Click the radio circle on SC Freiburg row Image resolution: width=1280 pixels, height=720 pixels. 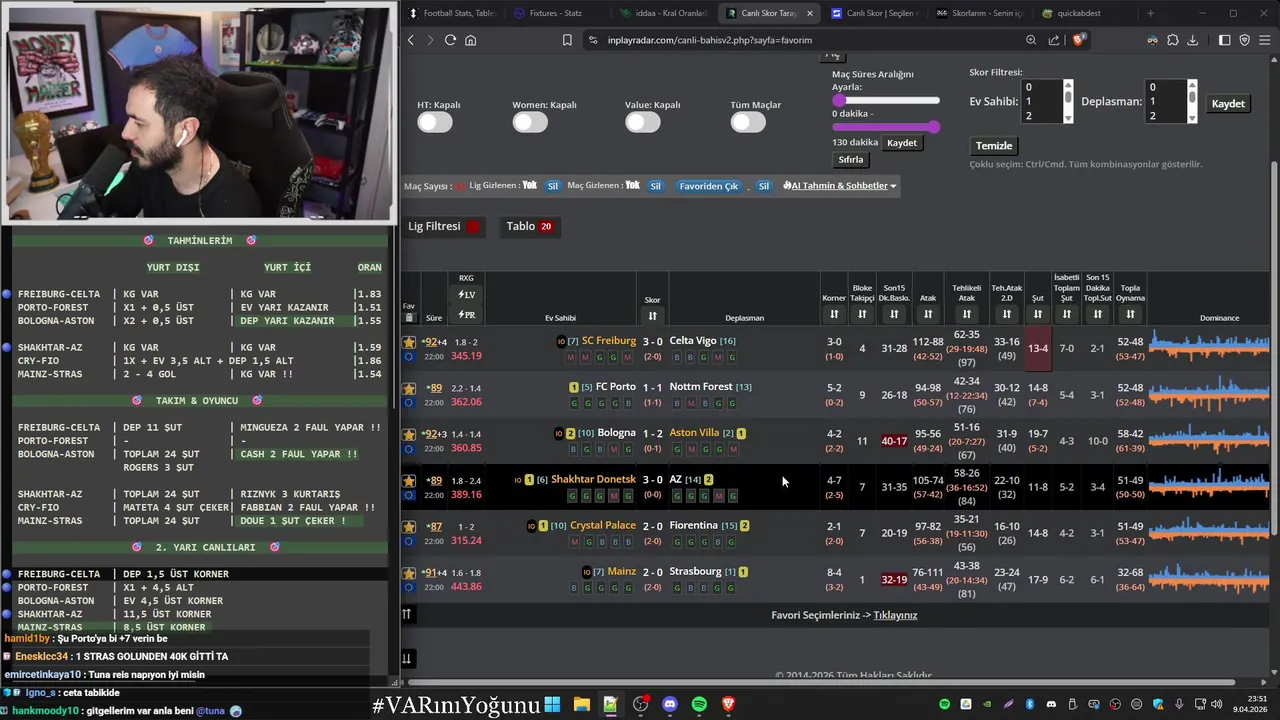tap(408, 356)
